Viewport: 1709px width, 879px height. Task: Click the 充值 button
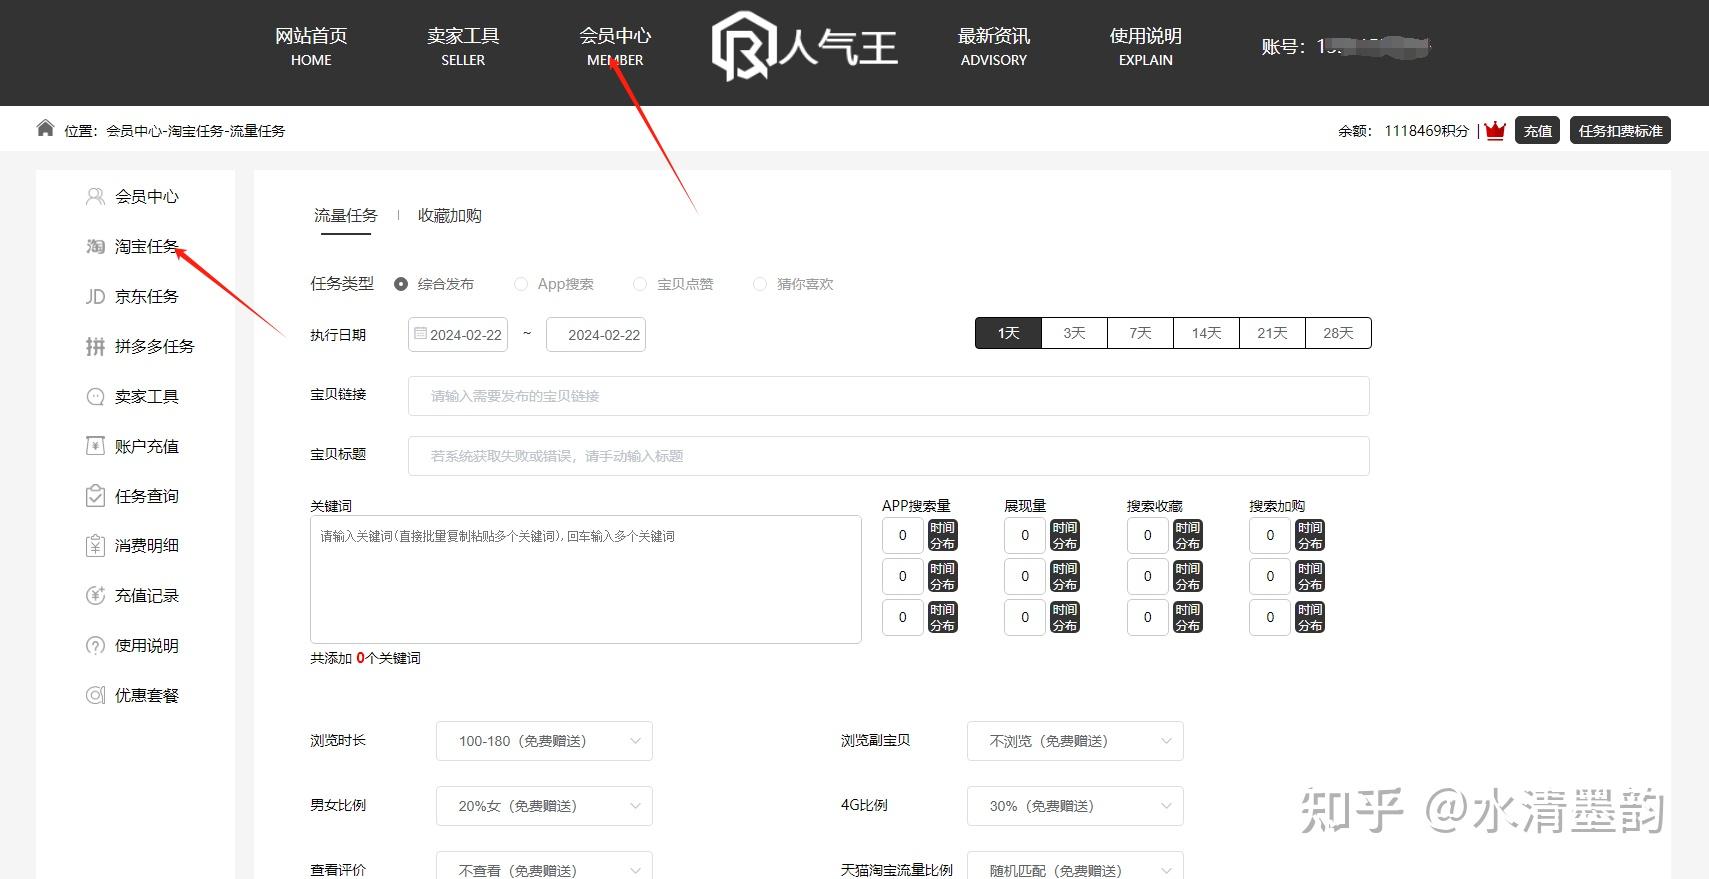tap(1538, 131)
